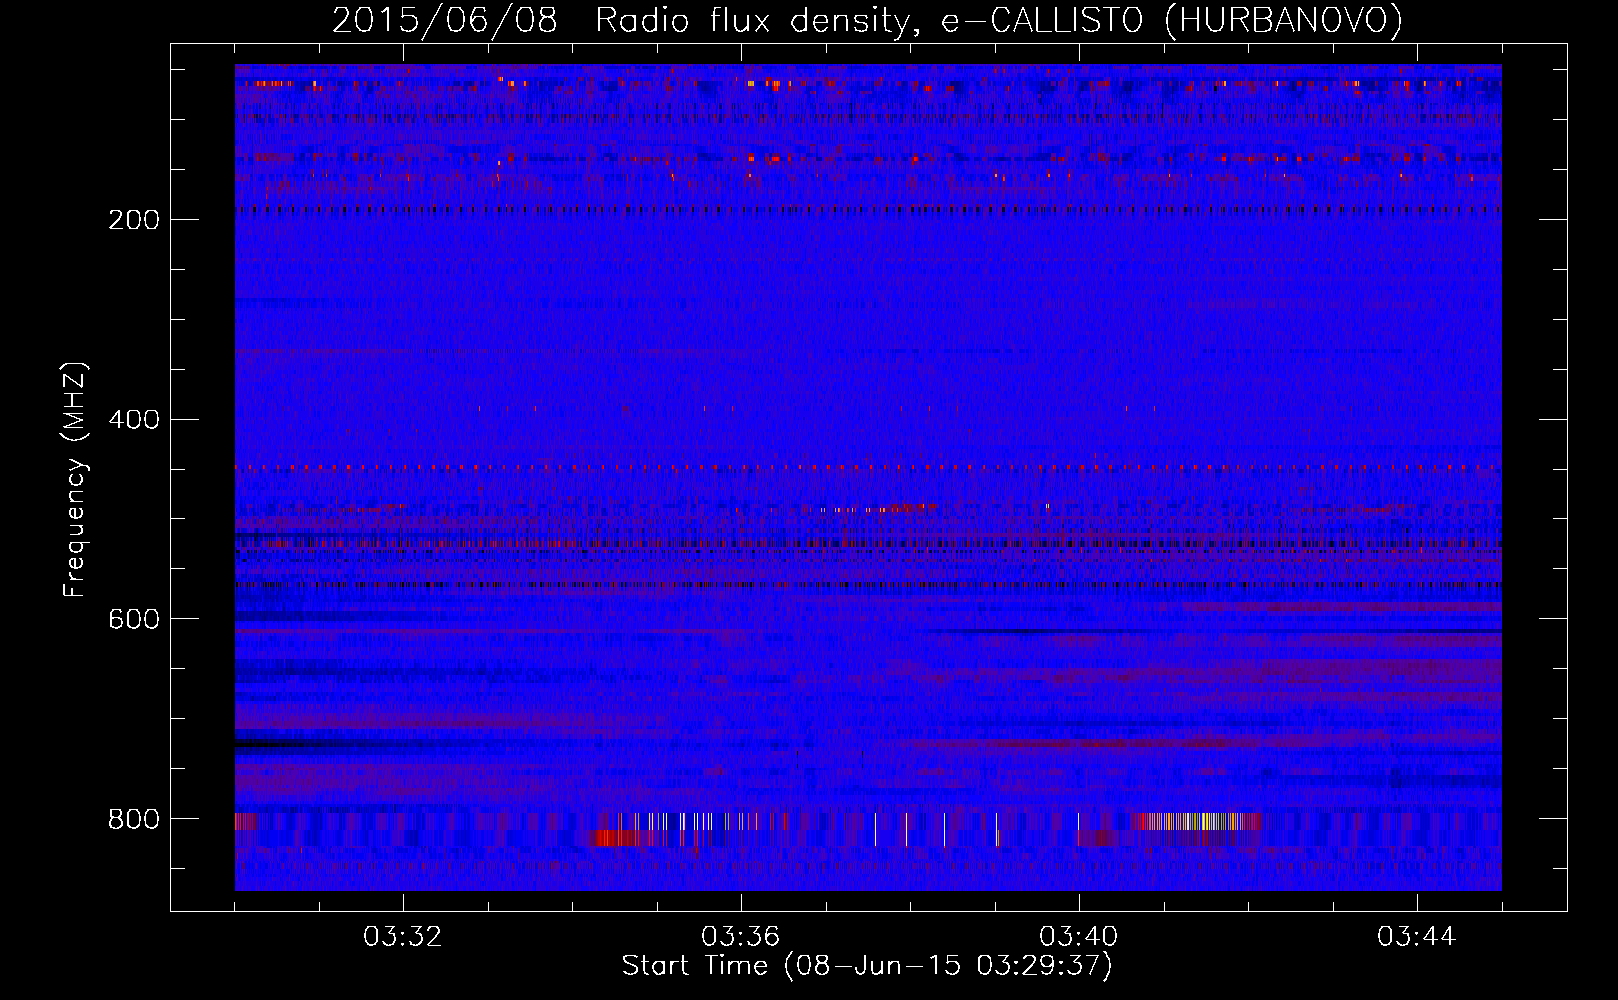Viewport: 1618px width, 1000px height.
Task: Click the plot title 'Radio flux density, e-CALLISTO (HURBANOVO)'
Action: (999, 21)
